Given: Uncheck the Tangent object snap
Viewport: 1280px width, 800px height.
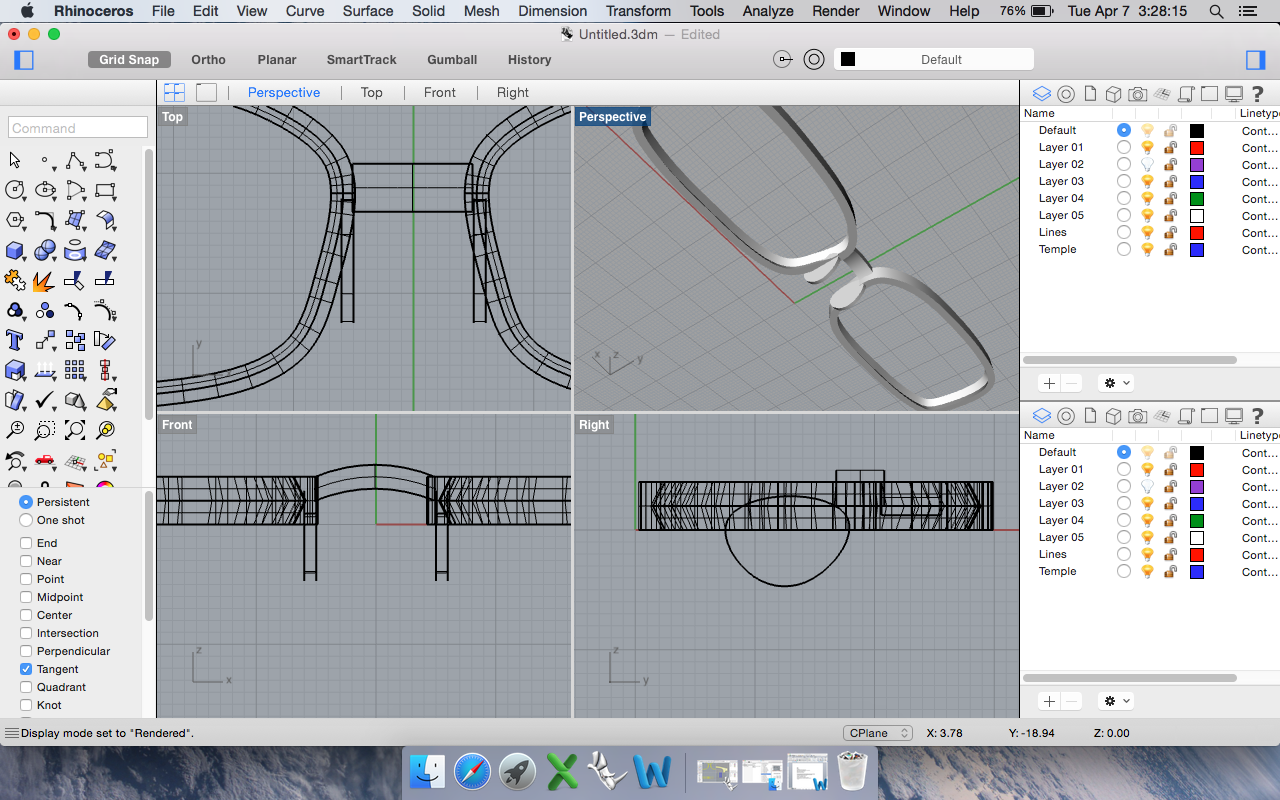Looking at the screenshot, I should click(x=26, y=669).
